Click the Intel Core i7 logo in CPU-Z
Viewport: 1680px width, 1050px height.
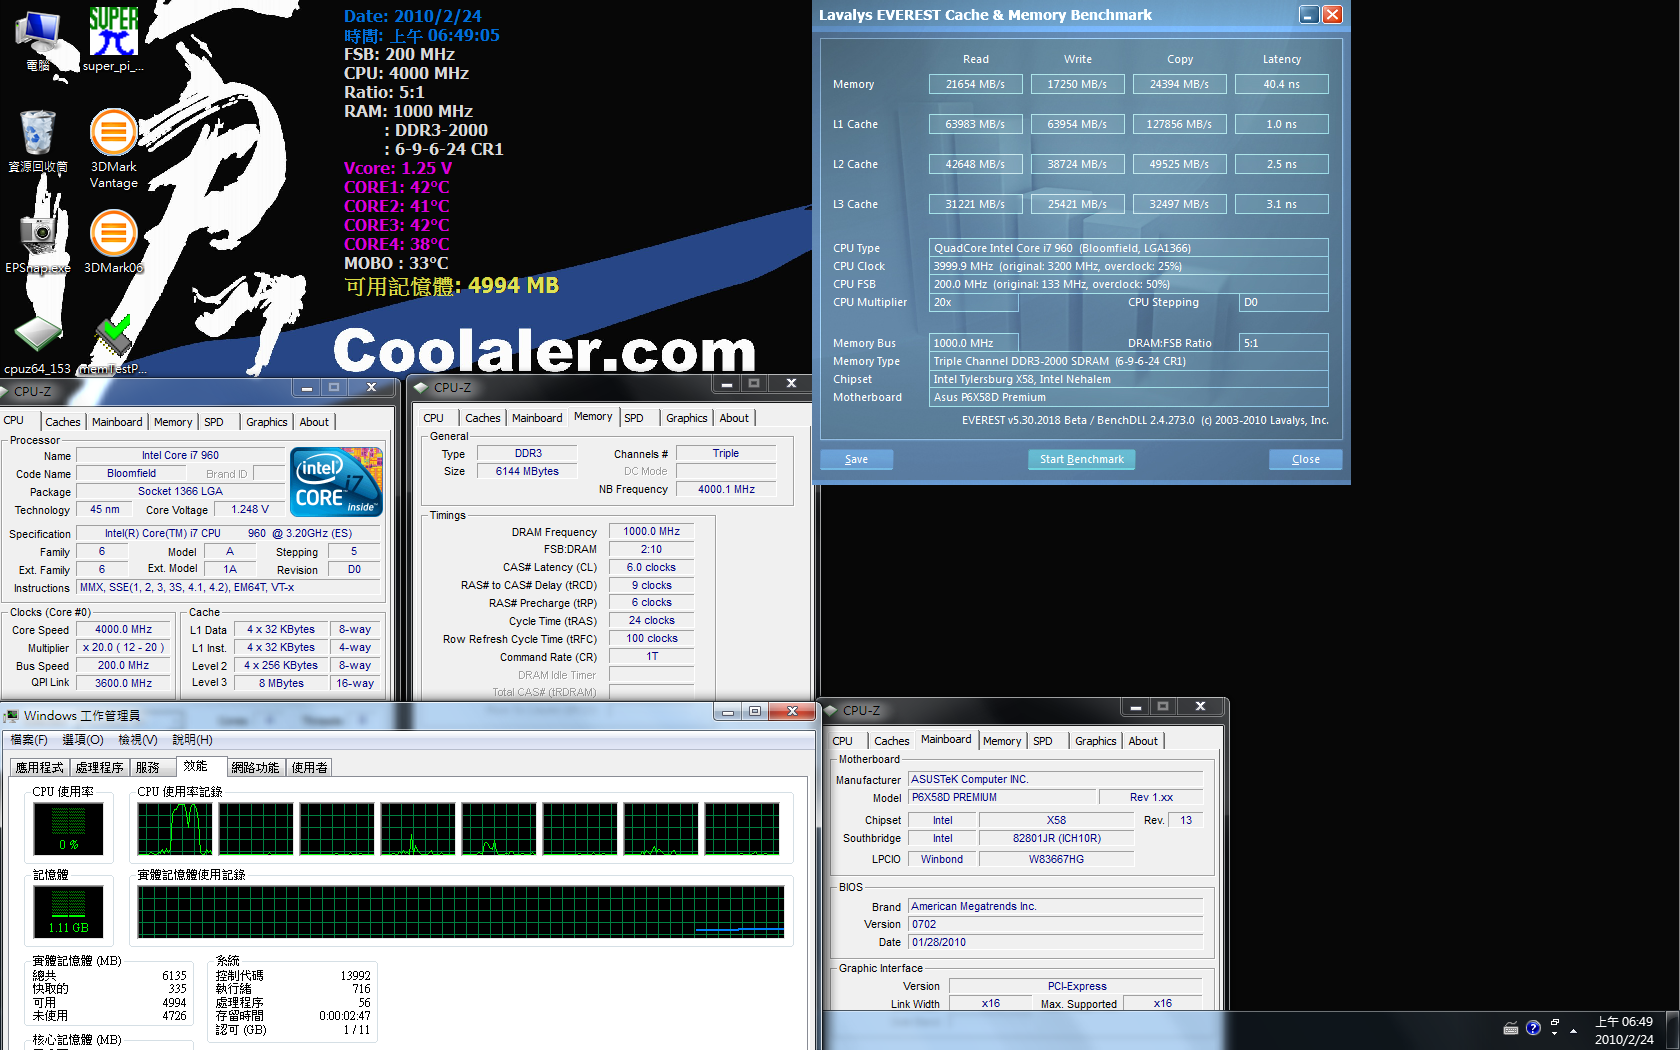[336, 482]
